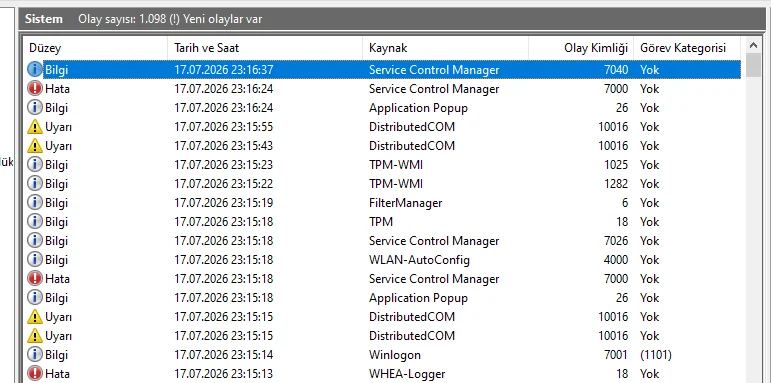Click the info icon of the WLAN-AutoConfig row
771x383 pixels.
pos(34,260)
